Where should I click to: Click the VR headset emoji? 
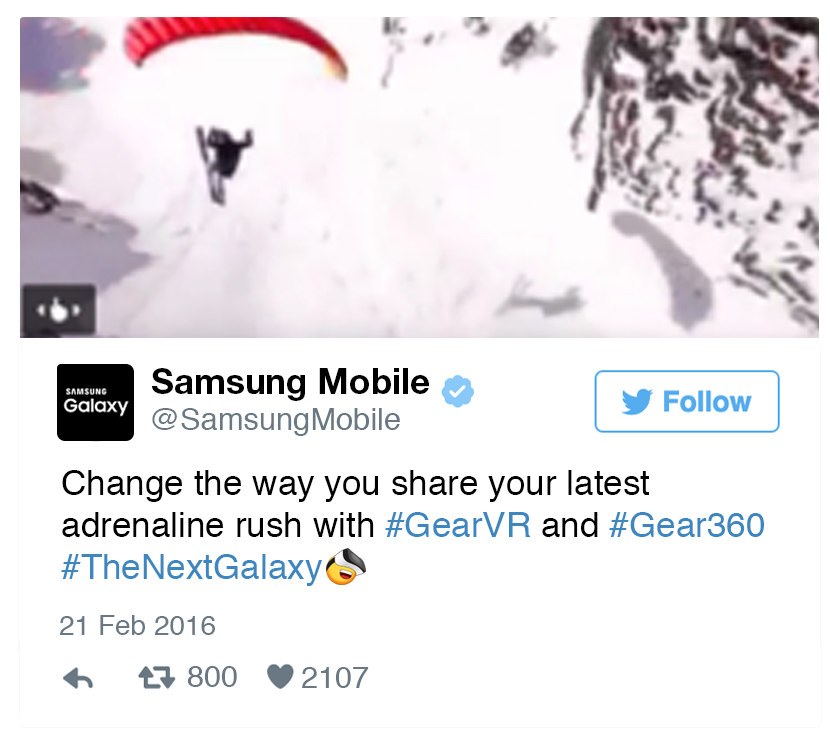pyautogui.click(x=345, y=567)
